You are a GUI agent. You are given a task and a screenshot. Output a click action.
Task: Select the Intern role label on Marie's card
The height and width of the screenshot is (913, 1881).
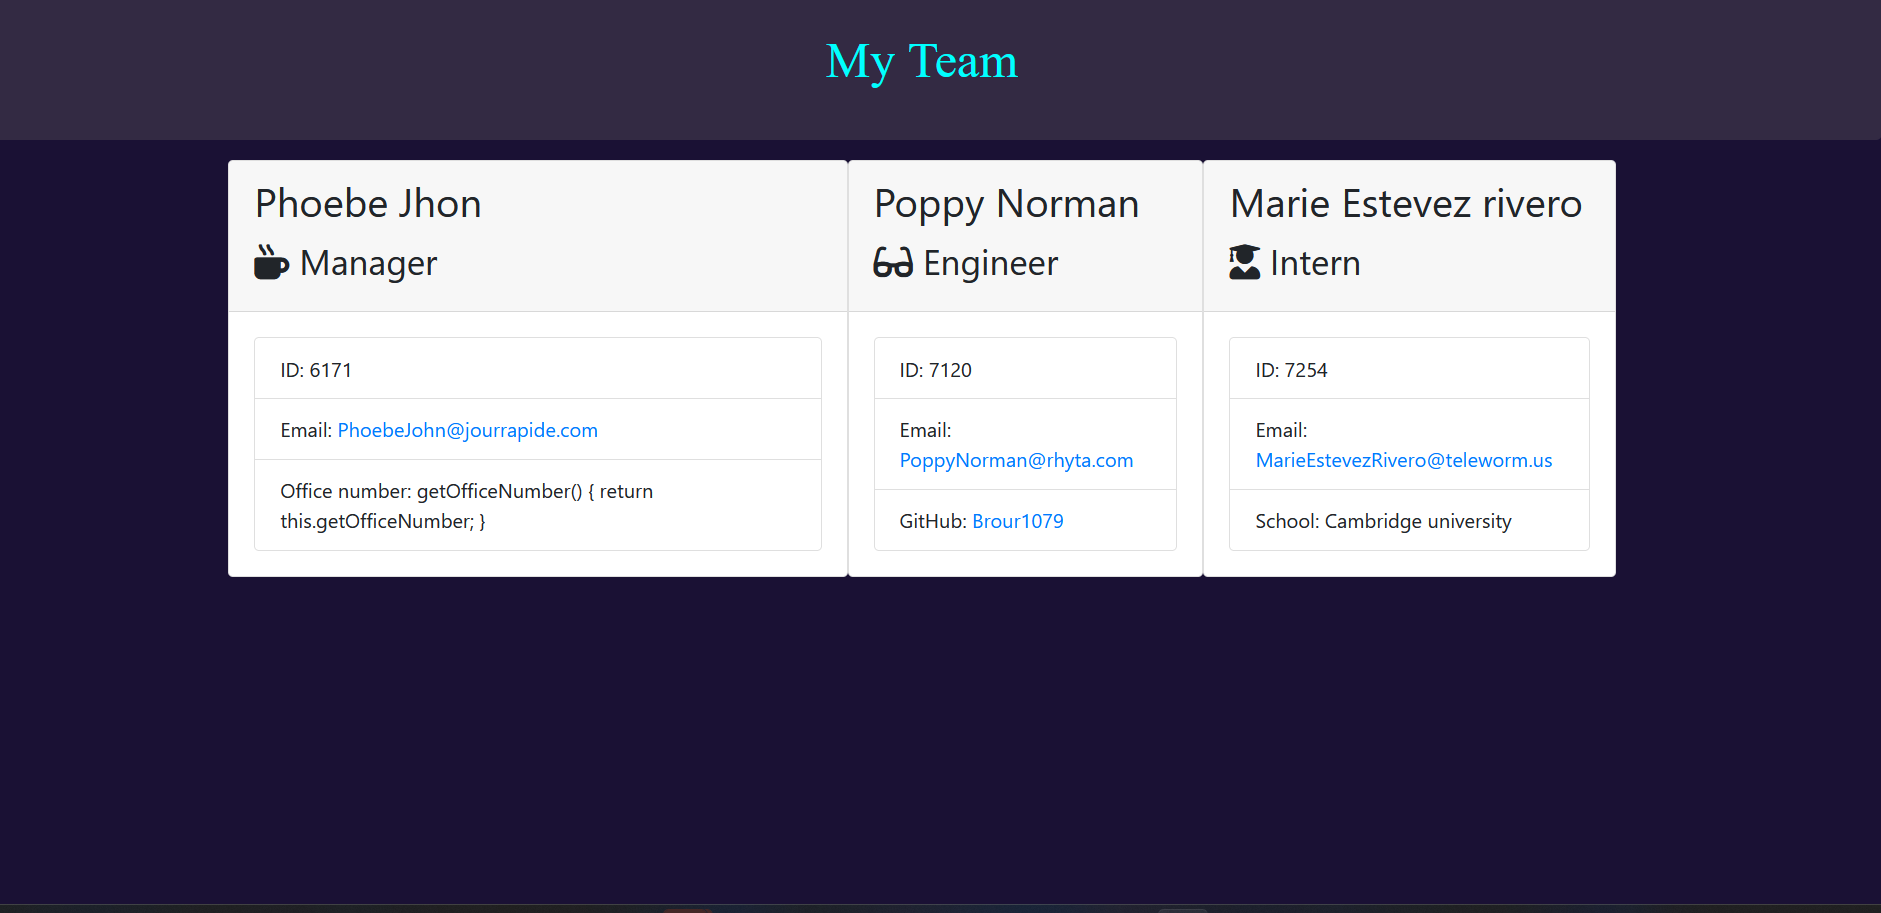(x=1314, y=263)
